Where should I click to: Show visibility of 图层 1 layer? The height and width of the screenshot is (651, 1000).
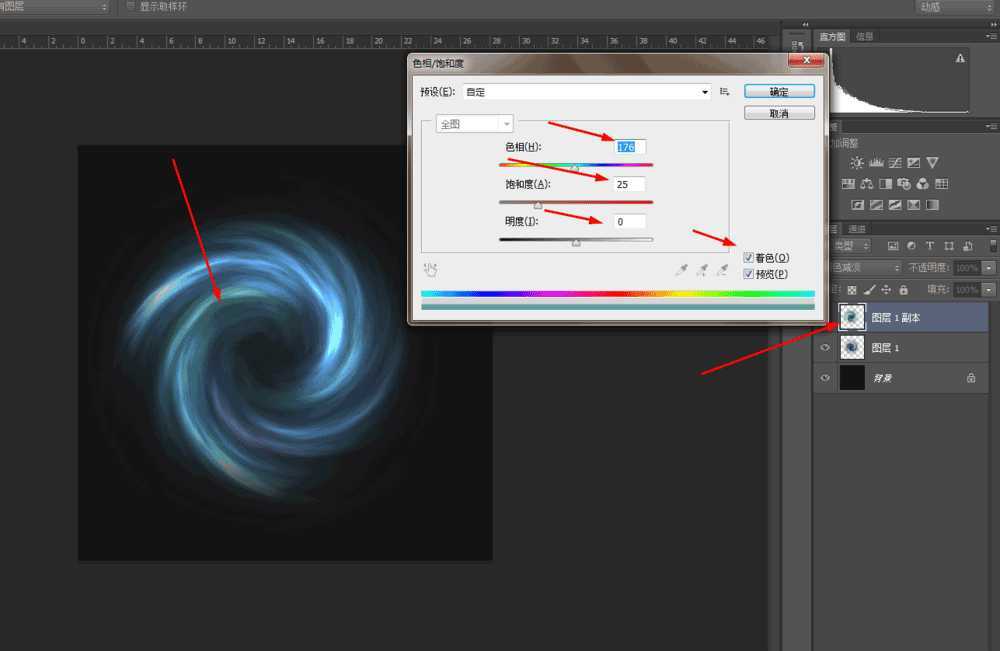825,347
